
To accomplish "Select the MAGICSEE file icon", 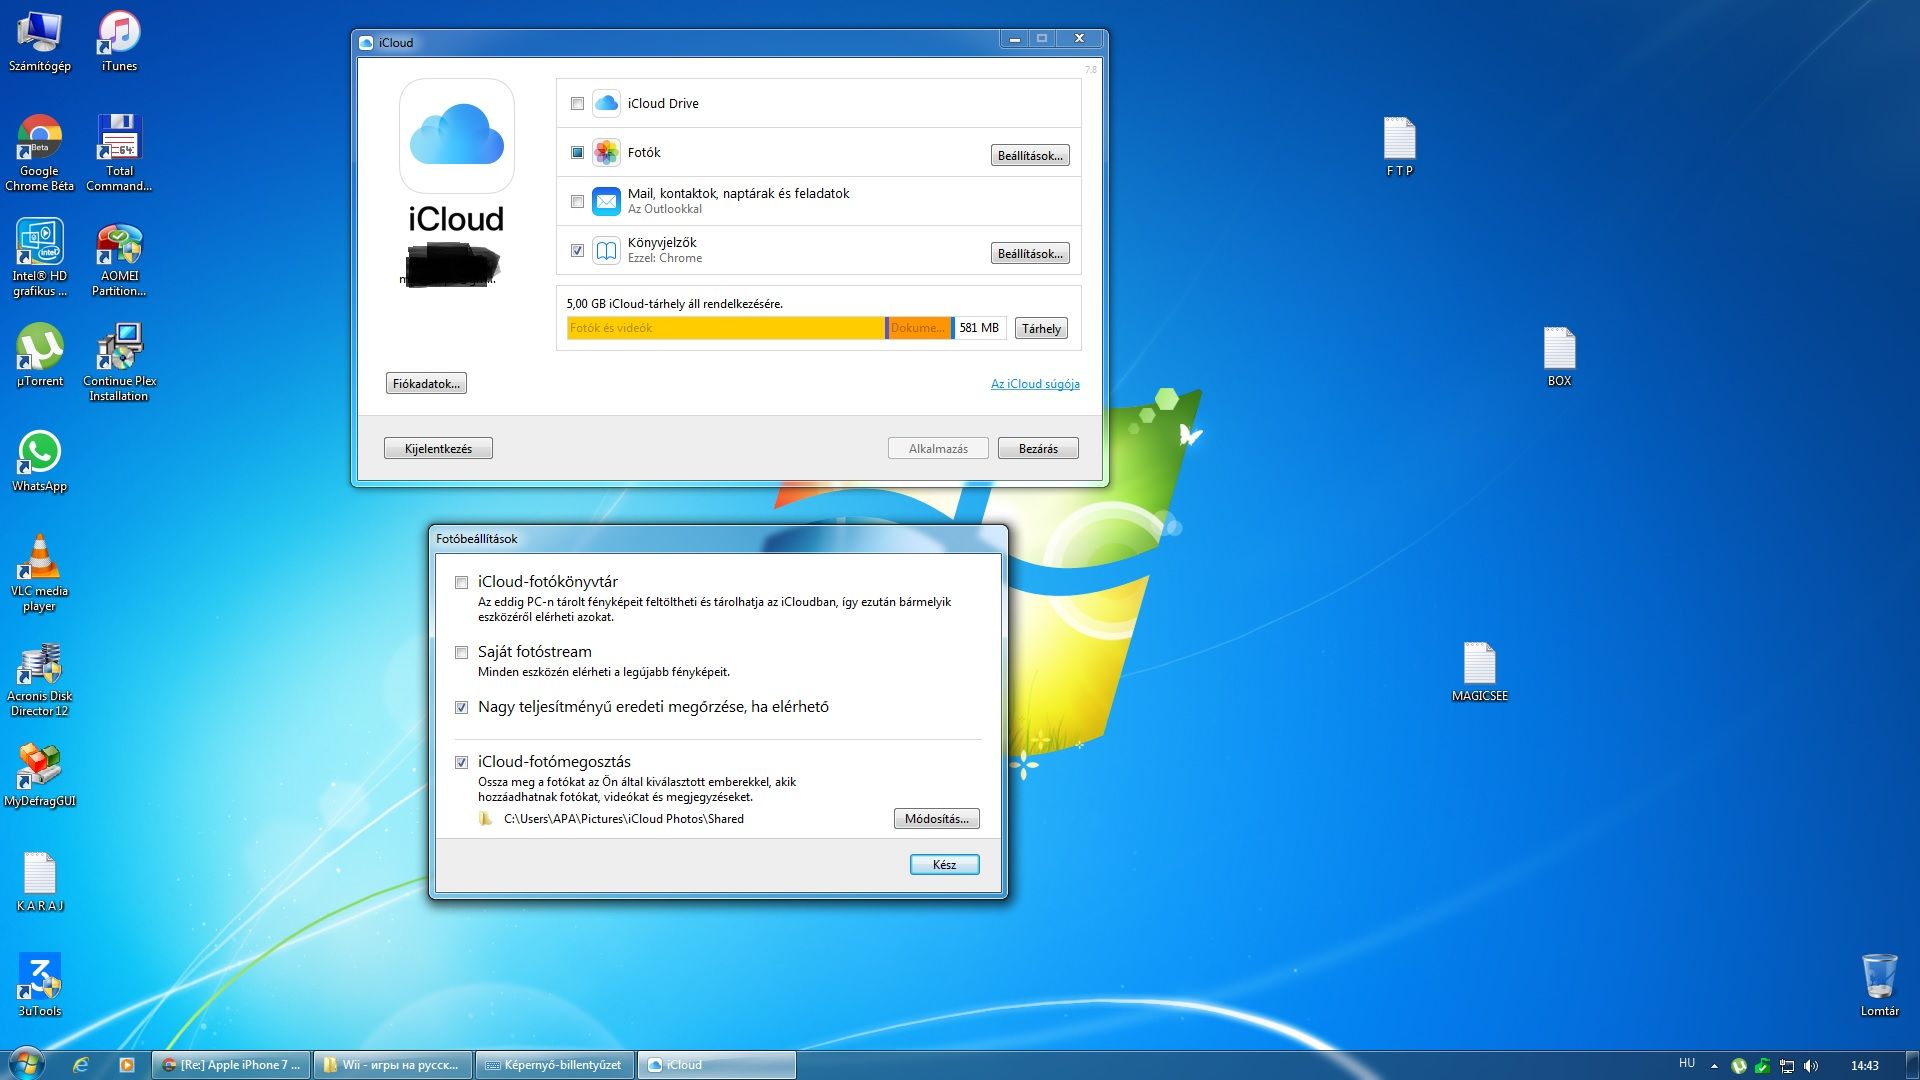I will click(1479, 671).
